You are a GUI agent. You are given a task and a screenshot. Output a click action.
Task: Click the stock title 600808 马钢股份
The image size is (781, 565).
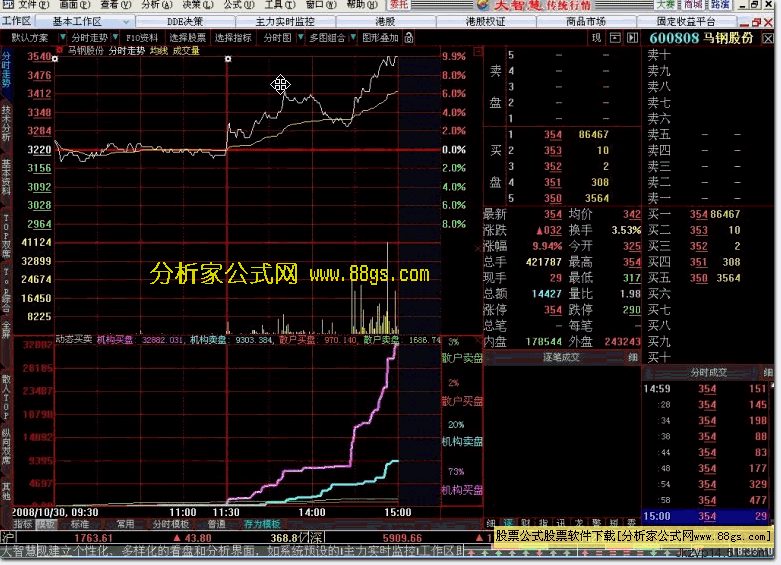coord(701,38)
